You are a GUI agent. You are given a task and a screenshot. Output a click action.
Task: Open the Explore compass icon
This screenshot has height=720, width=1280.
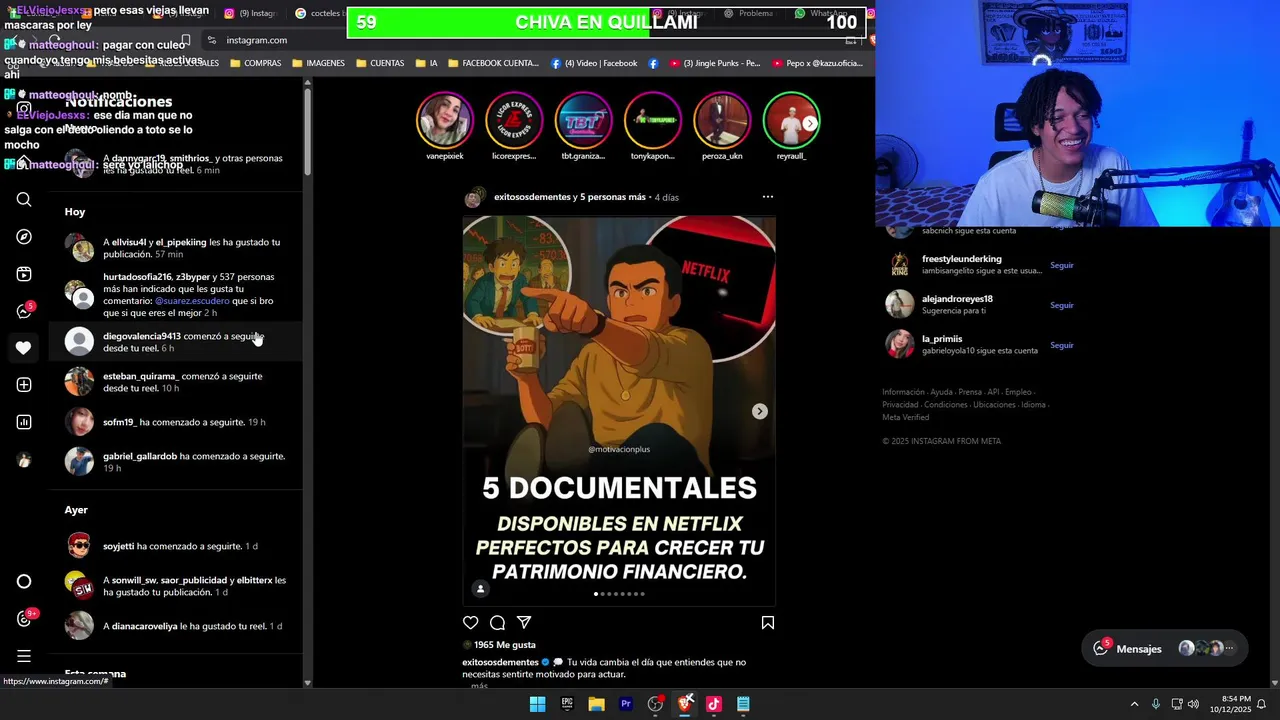coord(24,237)
